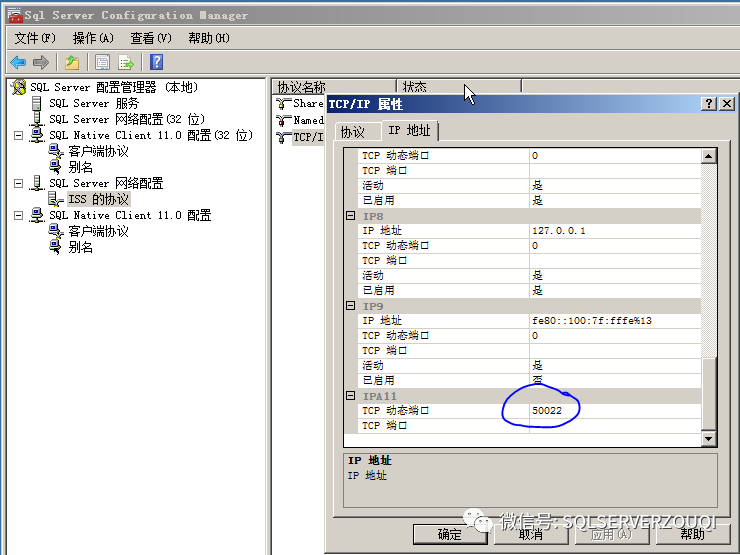
Task: Select SQL Server 配置管理器 (本地) root node
Action: [x=114, y=87]
